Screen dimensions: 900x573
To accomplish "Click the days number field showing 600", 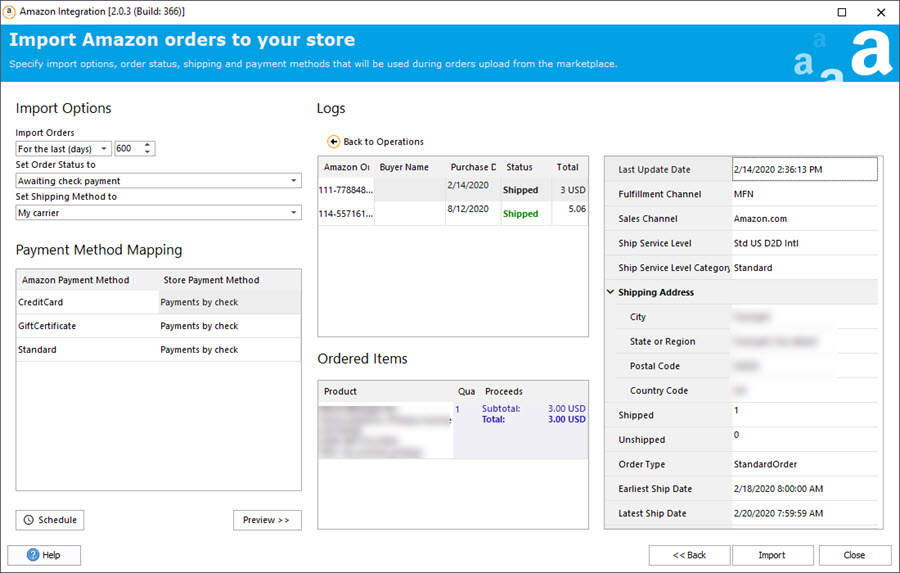I will (128, 149).
